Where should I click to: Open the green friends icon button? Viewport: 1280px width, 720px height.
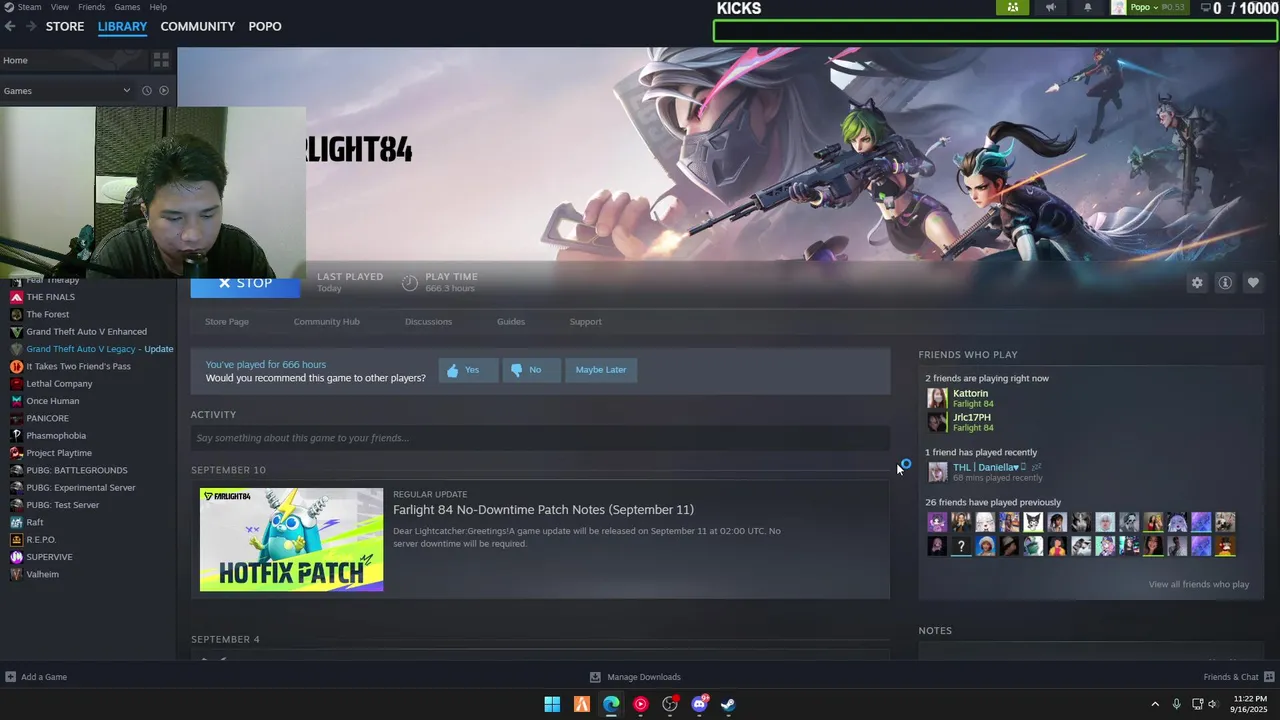coord(1013,8)
